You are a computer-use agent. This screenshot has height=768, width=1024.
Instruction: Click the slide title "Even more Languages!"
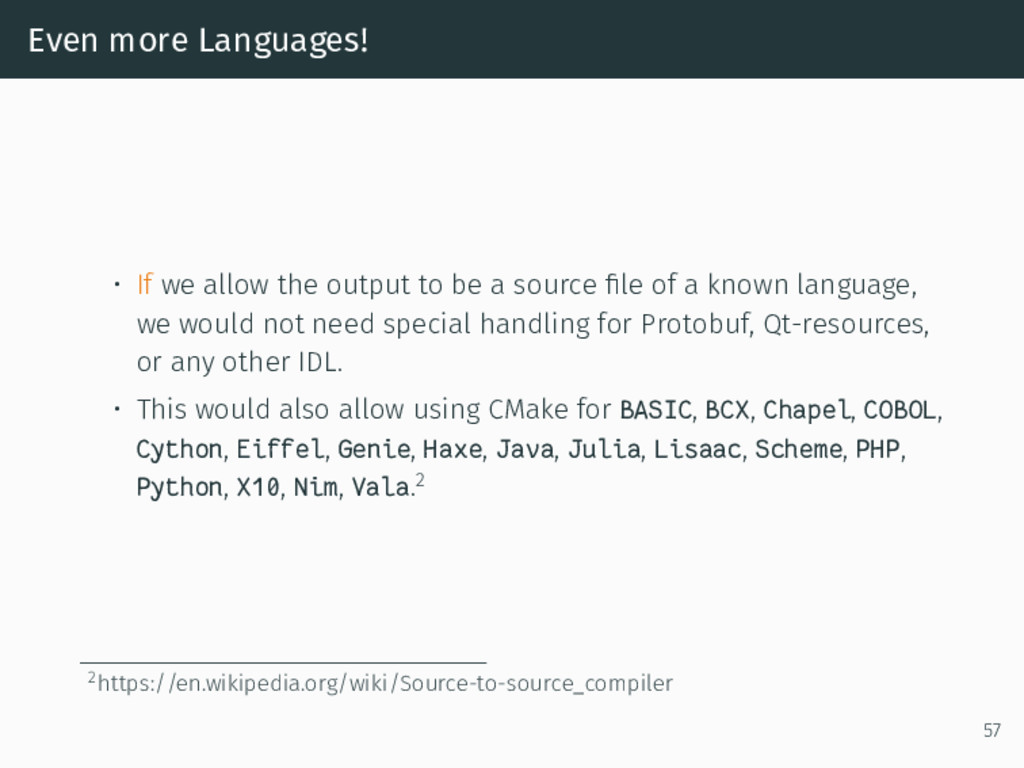click(x=198, y=40)
